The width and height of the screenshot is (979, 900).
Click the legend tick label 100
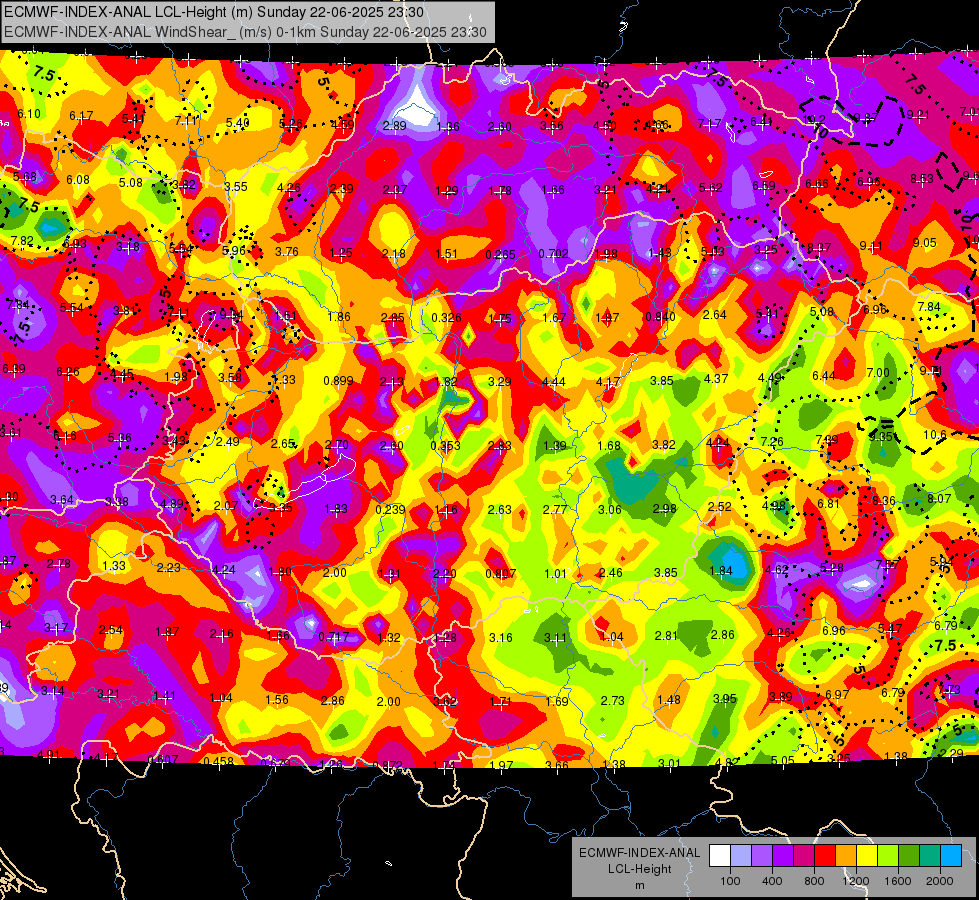point(730,881)
